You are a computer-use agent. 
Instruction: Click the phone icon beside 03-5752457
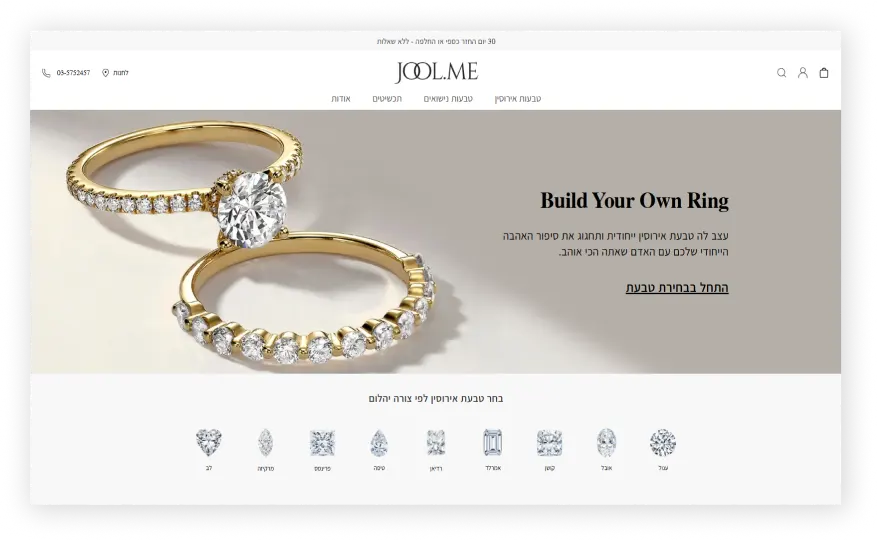click(x=46, y=73)
